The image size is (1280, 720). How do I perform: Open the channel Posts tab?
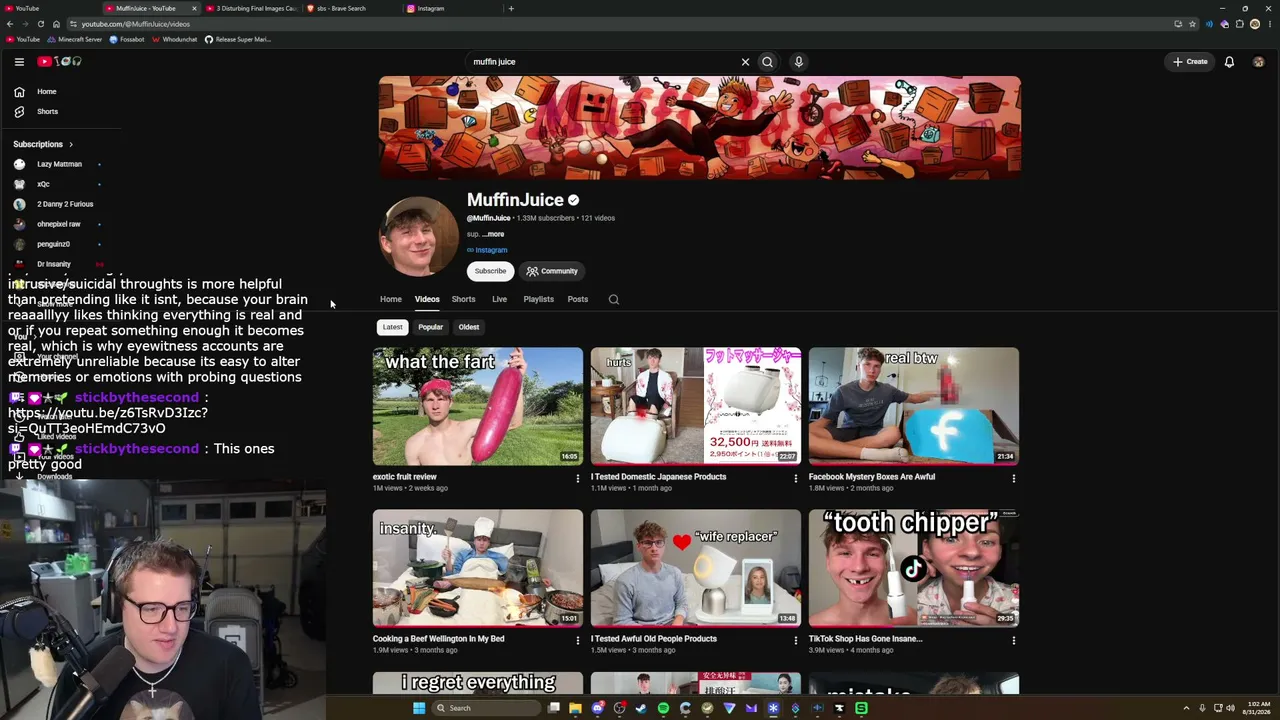coord(578,299)
